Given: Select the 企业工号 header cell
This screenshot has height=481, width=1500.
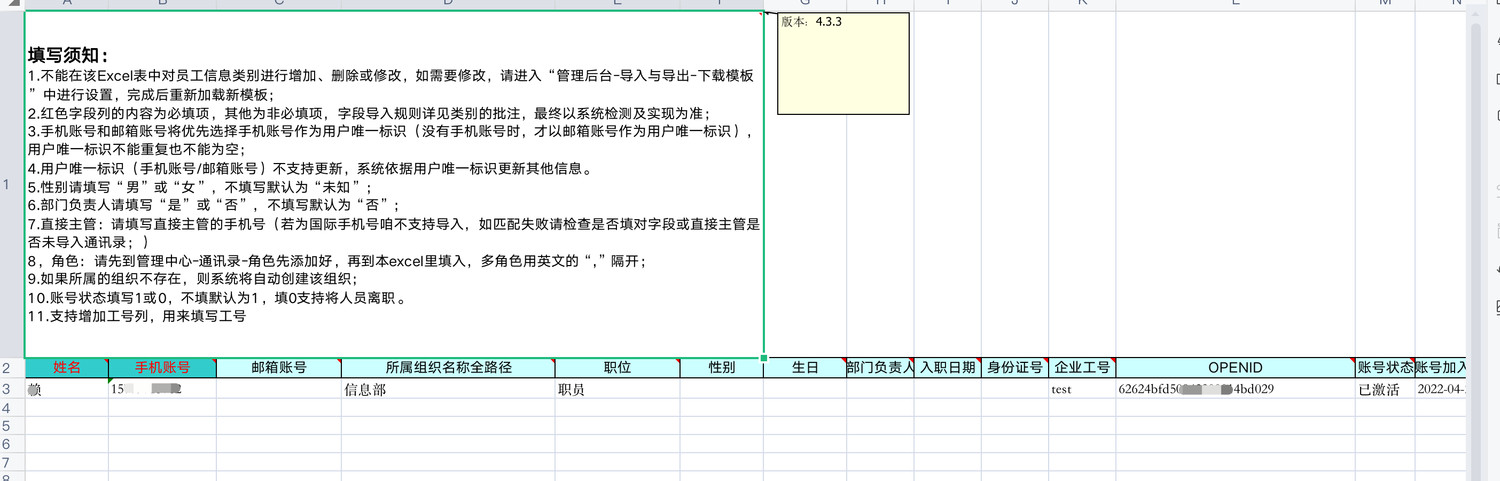Looking at the screenshot, I should 1082,368.
